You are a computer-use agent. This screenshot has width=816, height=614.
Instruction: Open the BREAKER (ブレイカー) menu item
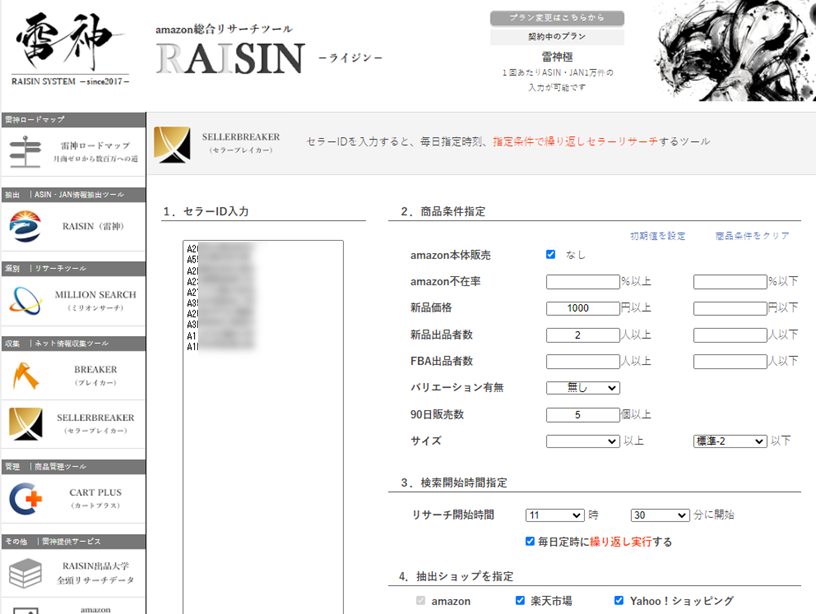73,376
